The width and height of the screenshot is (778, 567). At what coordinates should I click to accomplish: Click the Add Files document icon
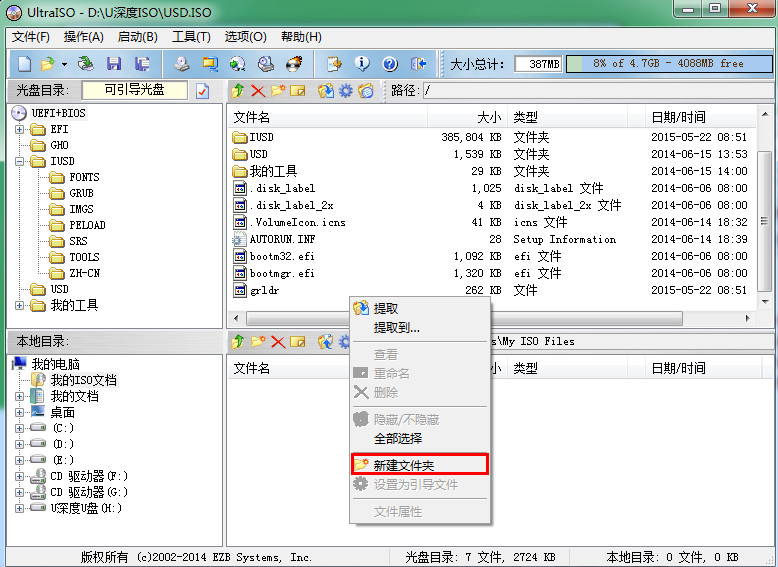click(x=334, y=64)
